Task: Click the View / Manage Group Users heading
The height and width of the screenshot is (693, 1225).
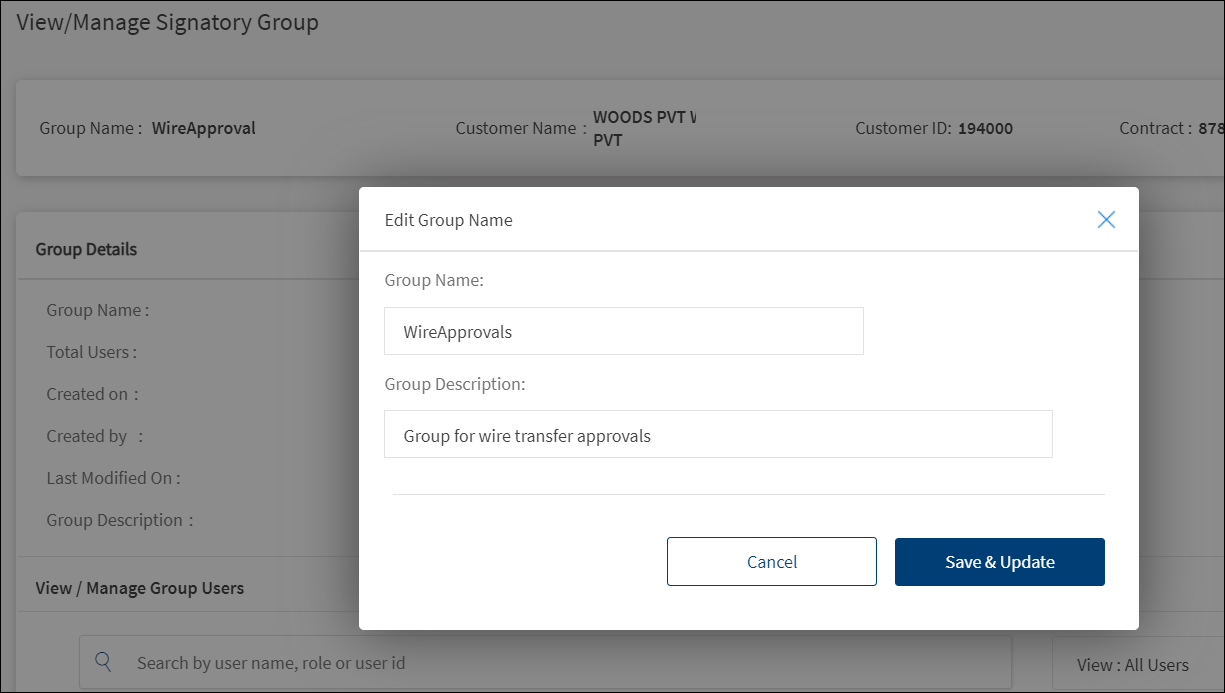Action: [x=140, y=588]
